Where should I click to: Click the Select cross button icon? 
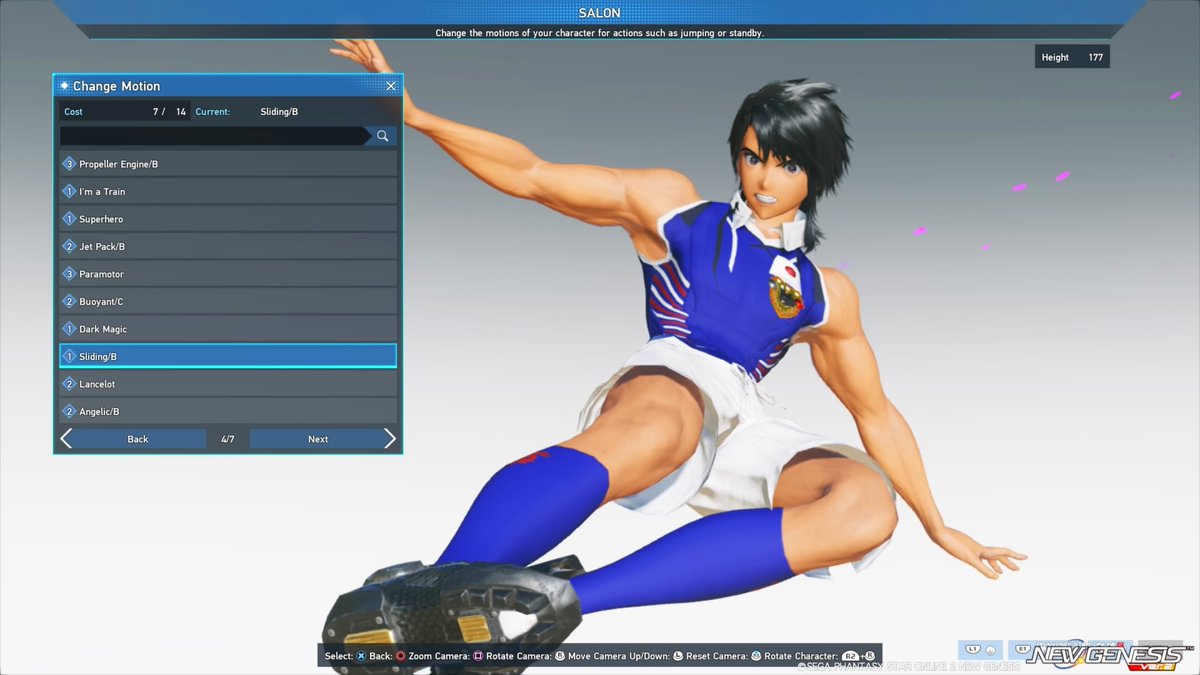pos(361,656)
